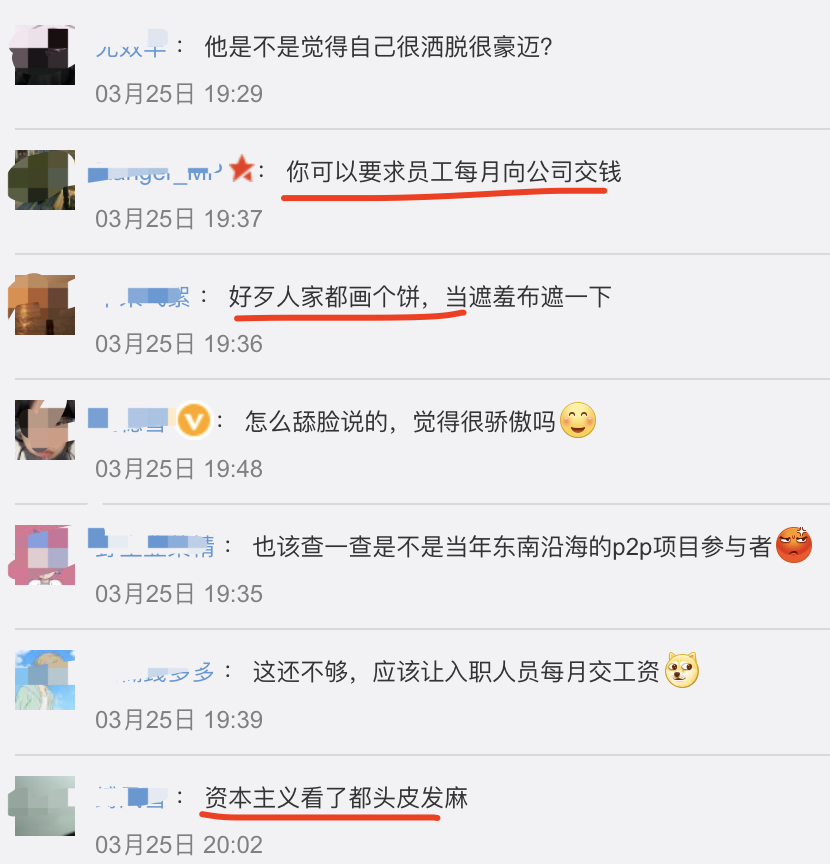Screen dimensions: 830x864
Task: Open the username of the 19:37 commenter
Action: (155, 172)
